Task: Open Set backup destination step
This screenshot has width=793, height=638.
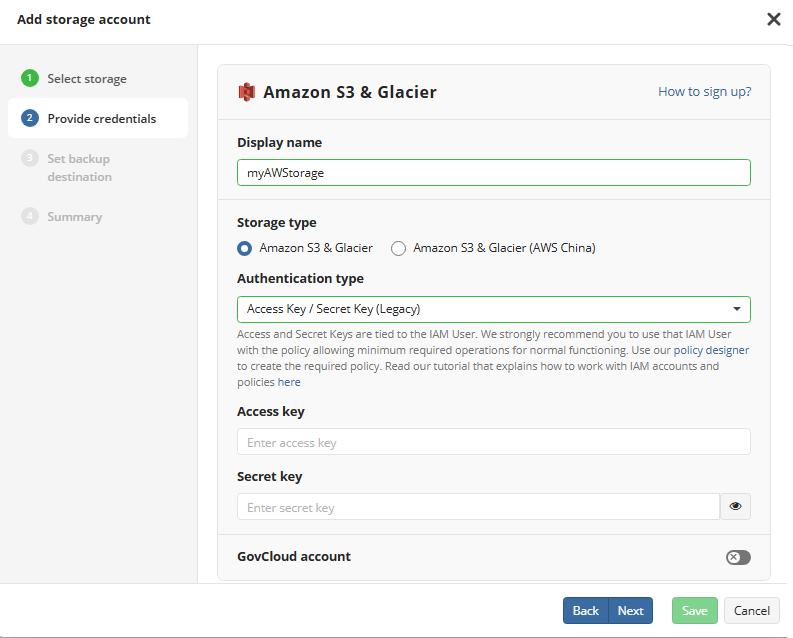Action: click(x=79, y=168)
